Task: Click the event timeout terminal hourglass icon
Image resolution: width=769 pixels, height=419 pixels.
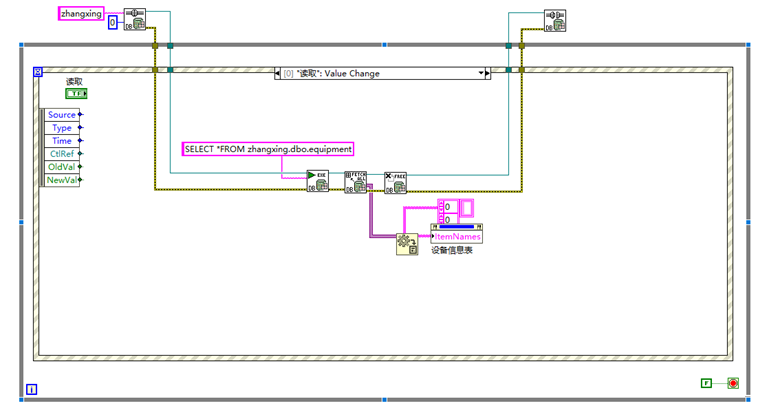Action: coord(38,72)
